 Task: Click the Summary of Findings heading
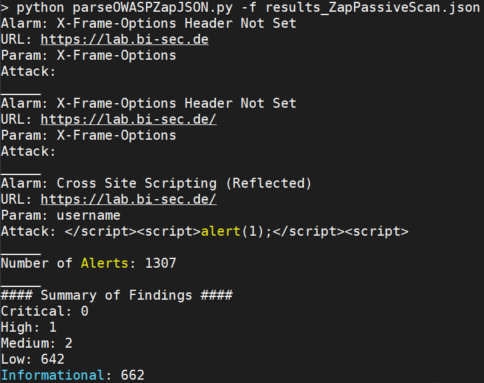click(117, 295)
